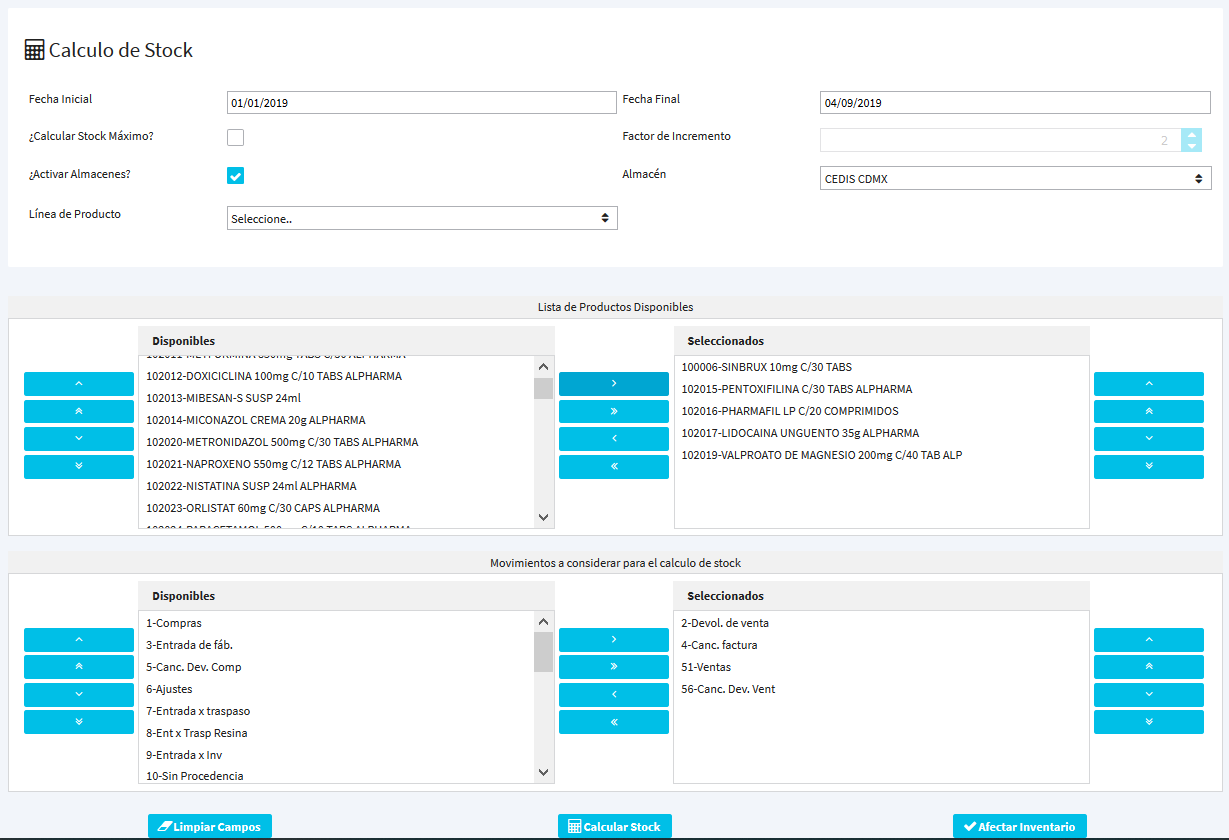Move all products to Seleccionados list
Viewport: 1229px width, 840px height.
pyautogui.click(x=613, y=412)
